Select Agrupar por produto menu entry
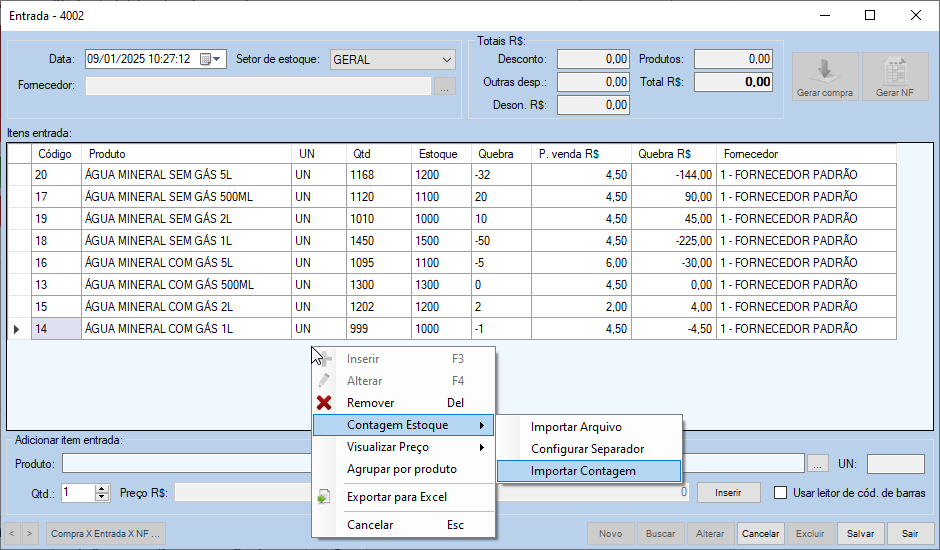 click(401, 469)
